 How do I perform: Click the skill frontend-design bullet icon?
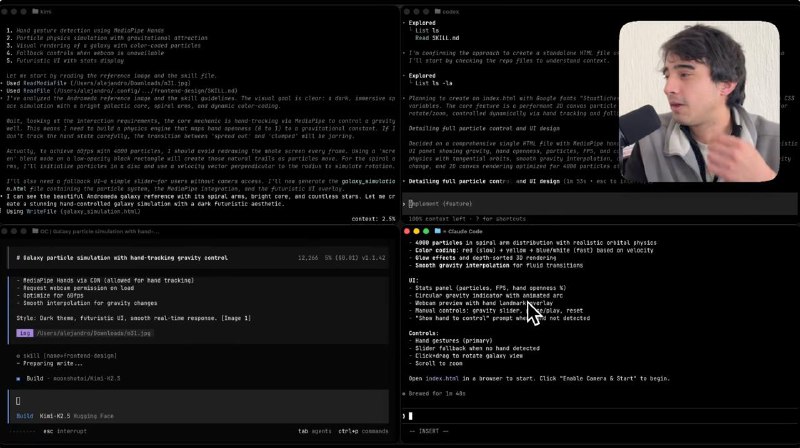(x=20, y=355)
